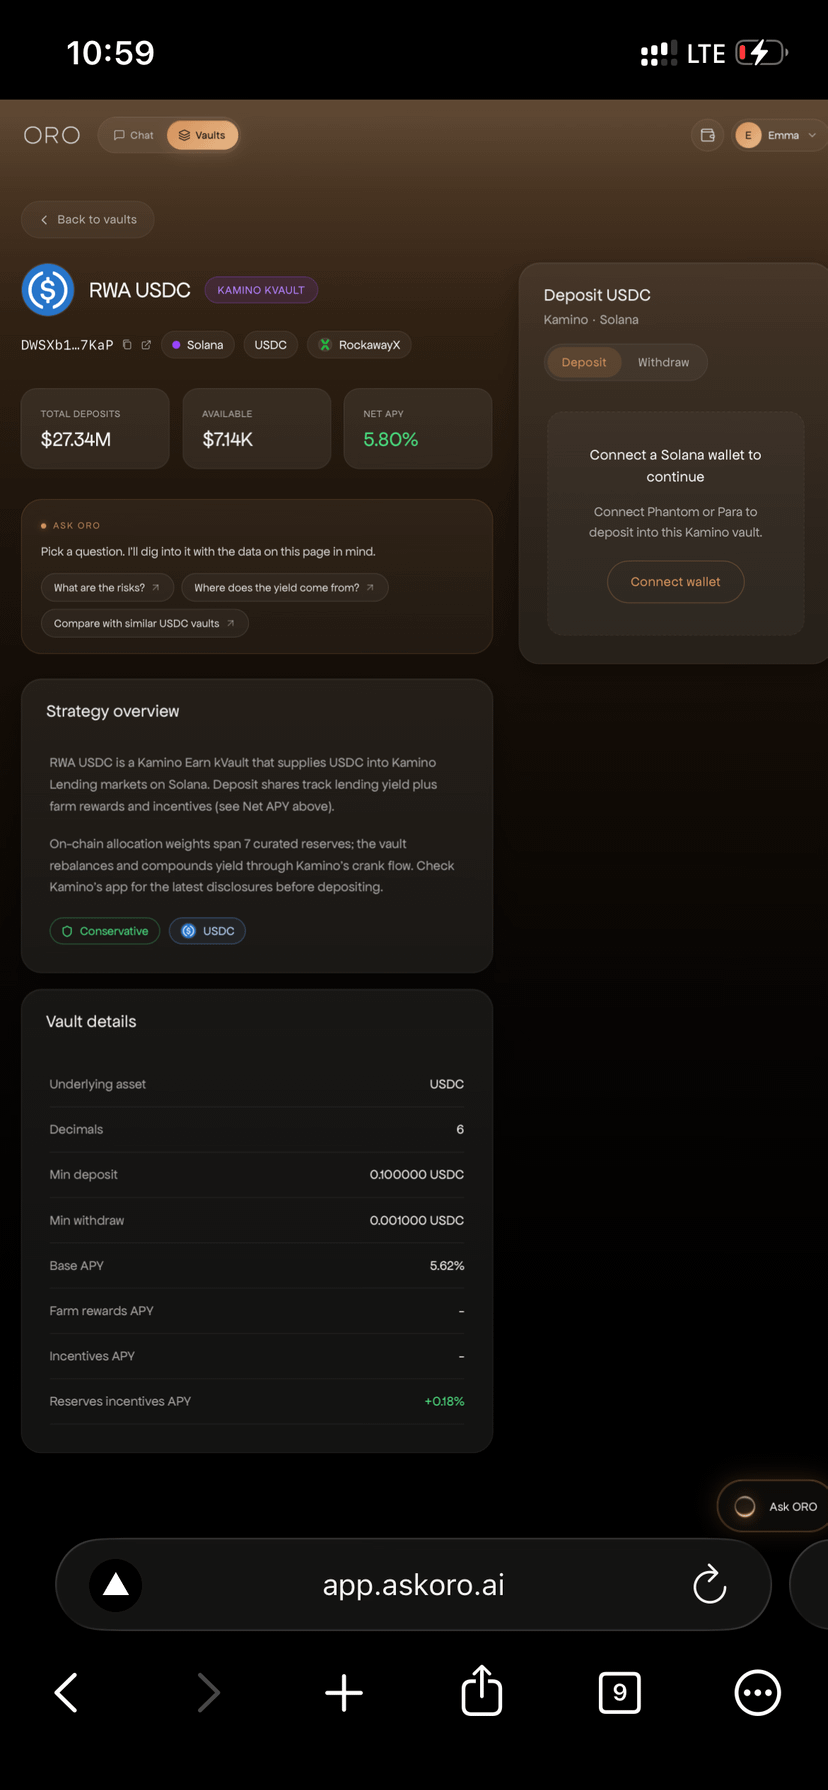This screenshot has width=828, height=1790.
Task: Select the Vaults tab
Action: 202,135
